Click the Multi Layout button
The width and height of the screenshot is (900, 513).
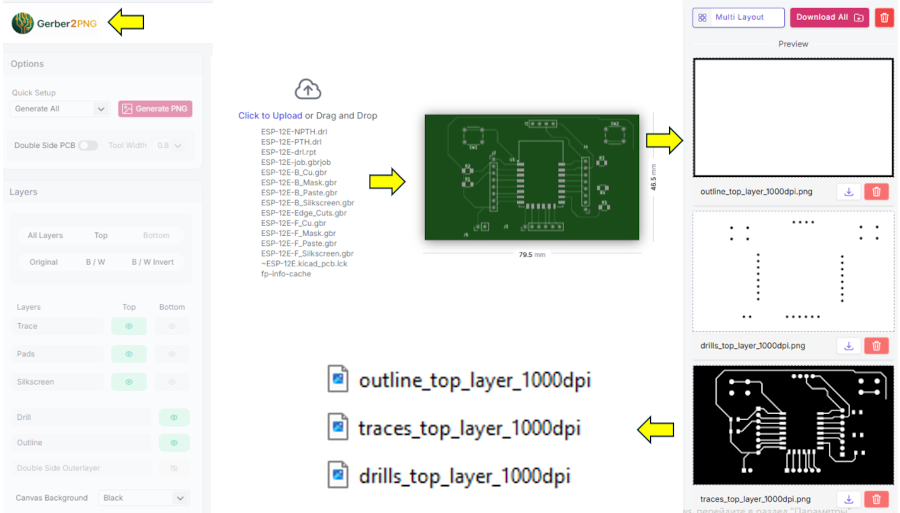(x=738, y=17)
